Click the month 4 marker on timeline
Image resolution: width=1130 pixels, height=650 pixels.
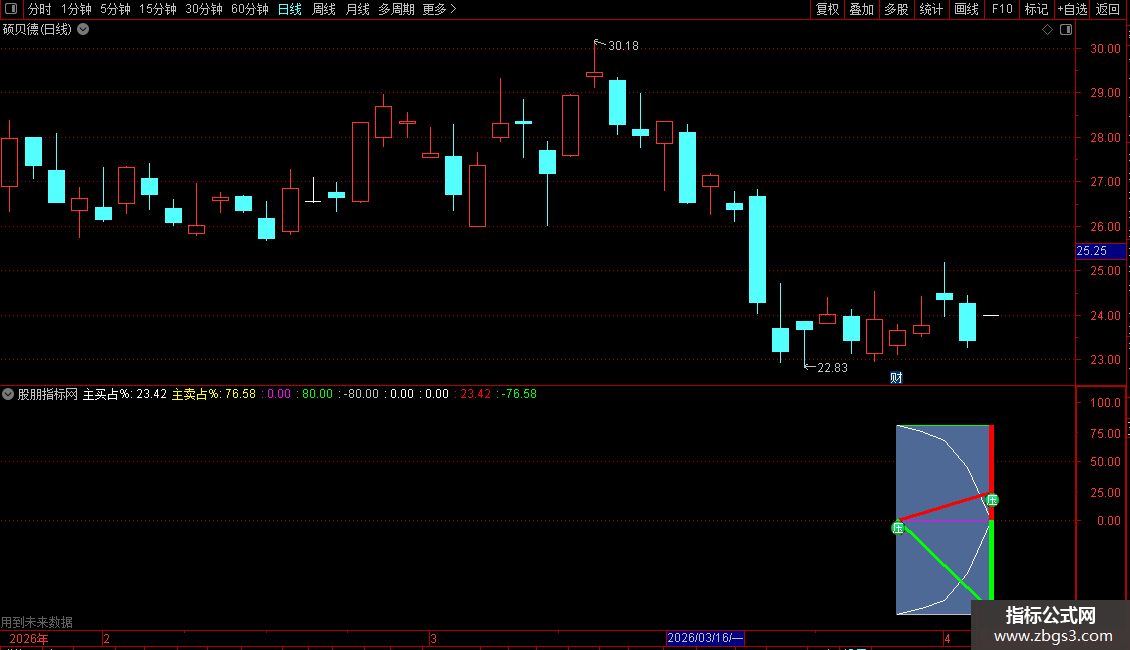tap(947, 638)
